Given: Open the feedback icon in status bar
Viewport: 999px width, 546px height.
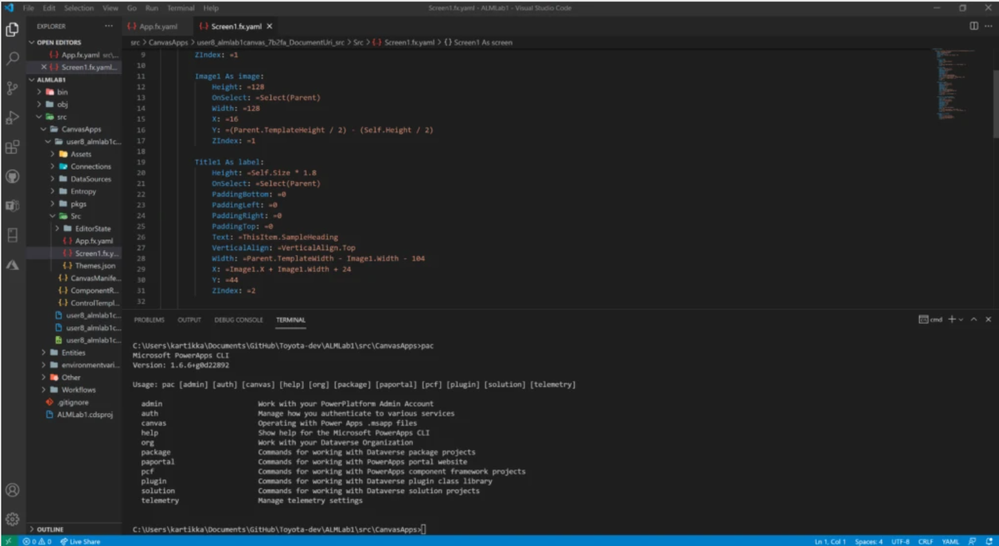Looking at the screenshot, I should [972, 542].
